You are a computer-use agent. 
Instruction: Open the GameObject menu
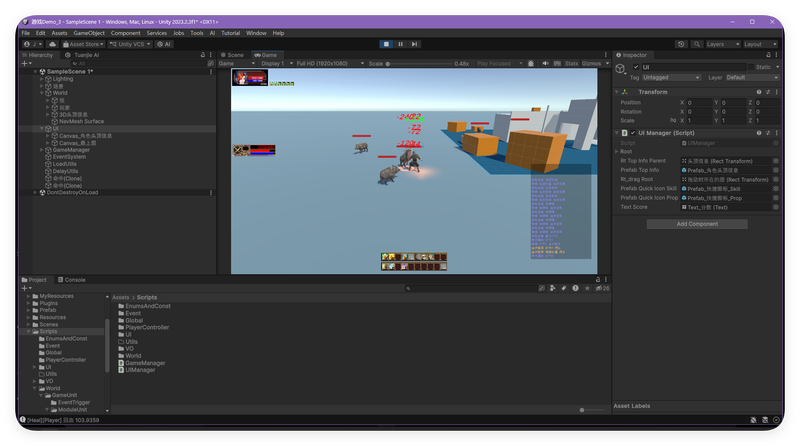click(89, 33)
